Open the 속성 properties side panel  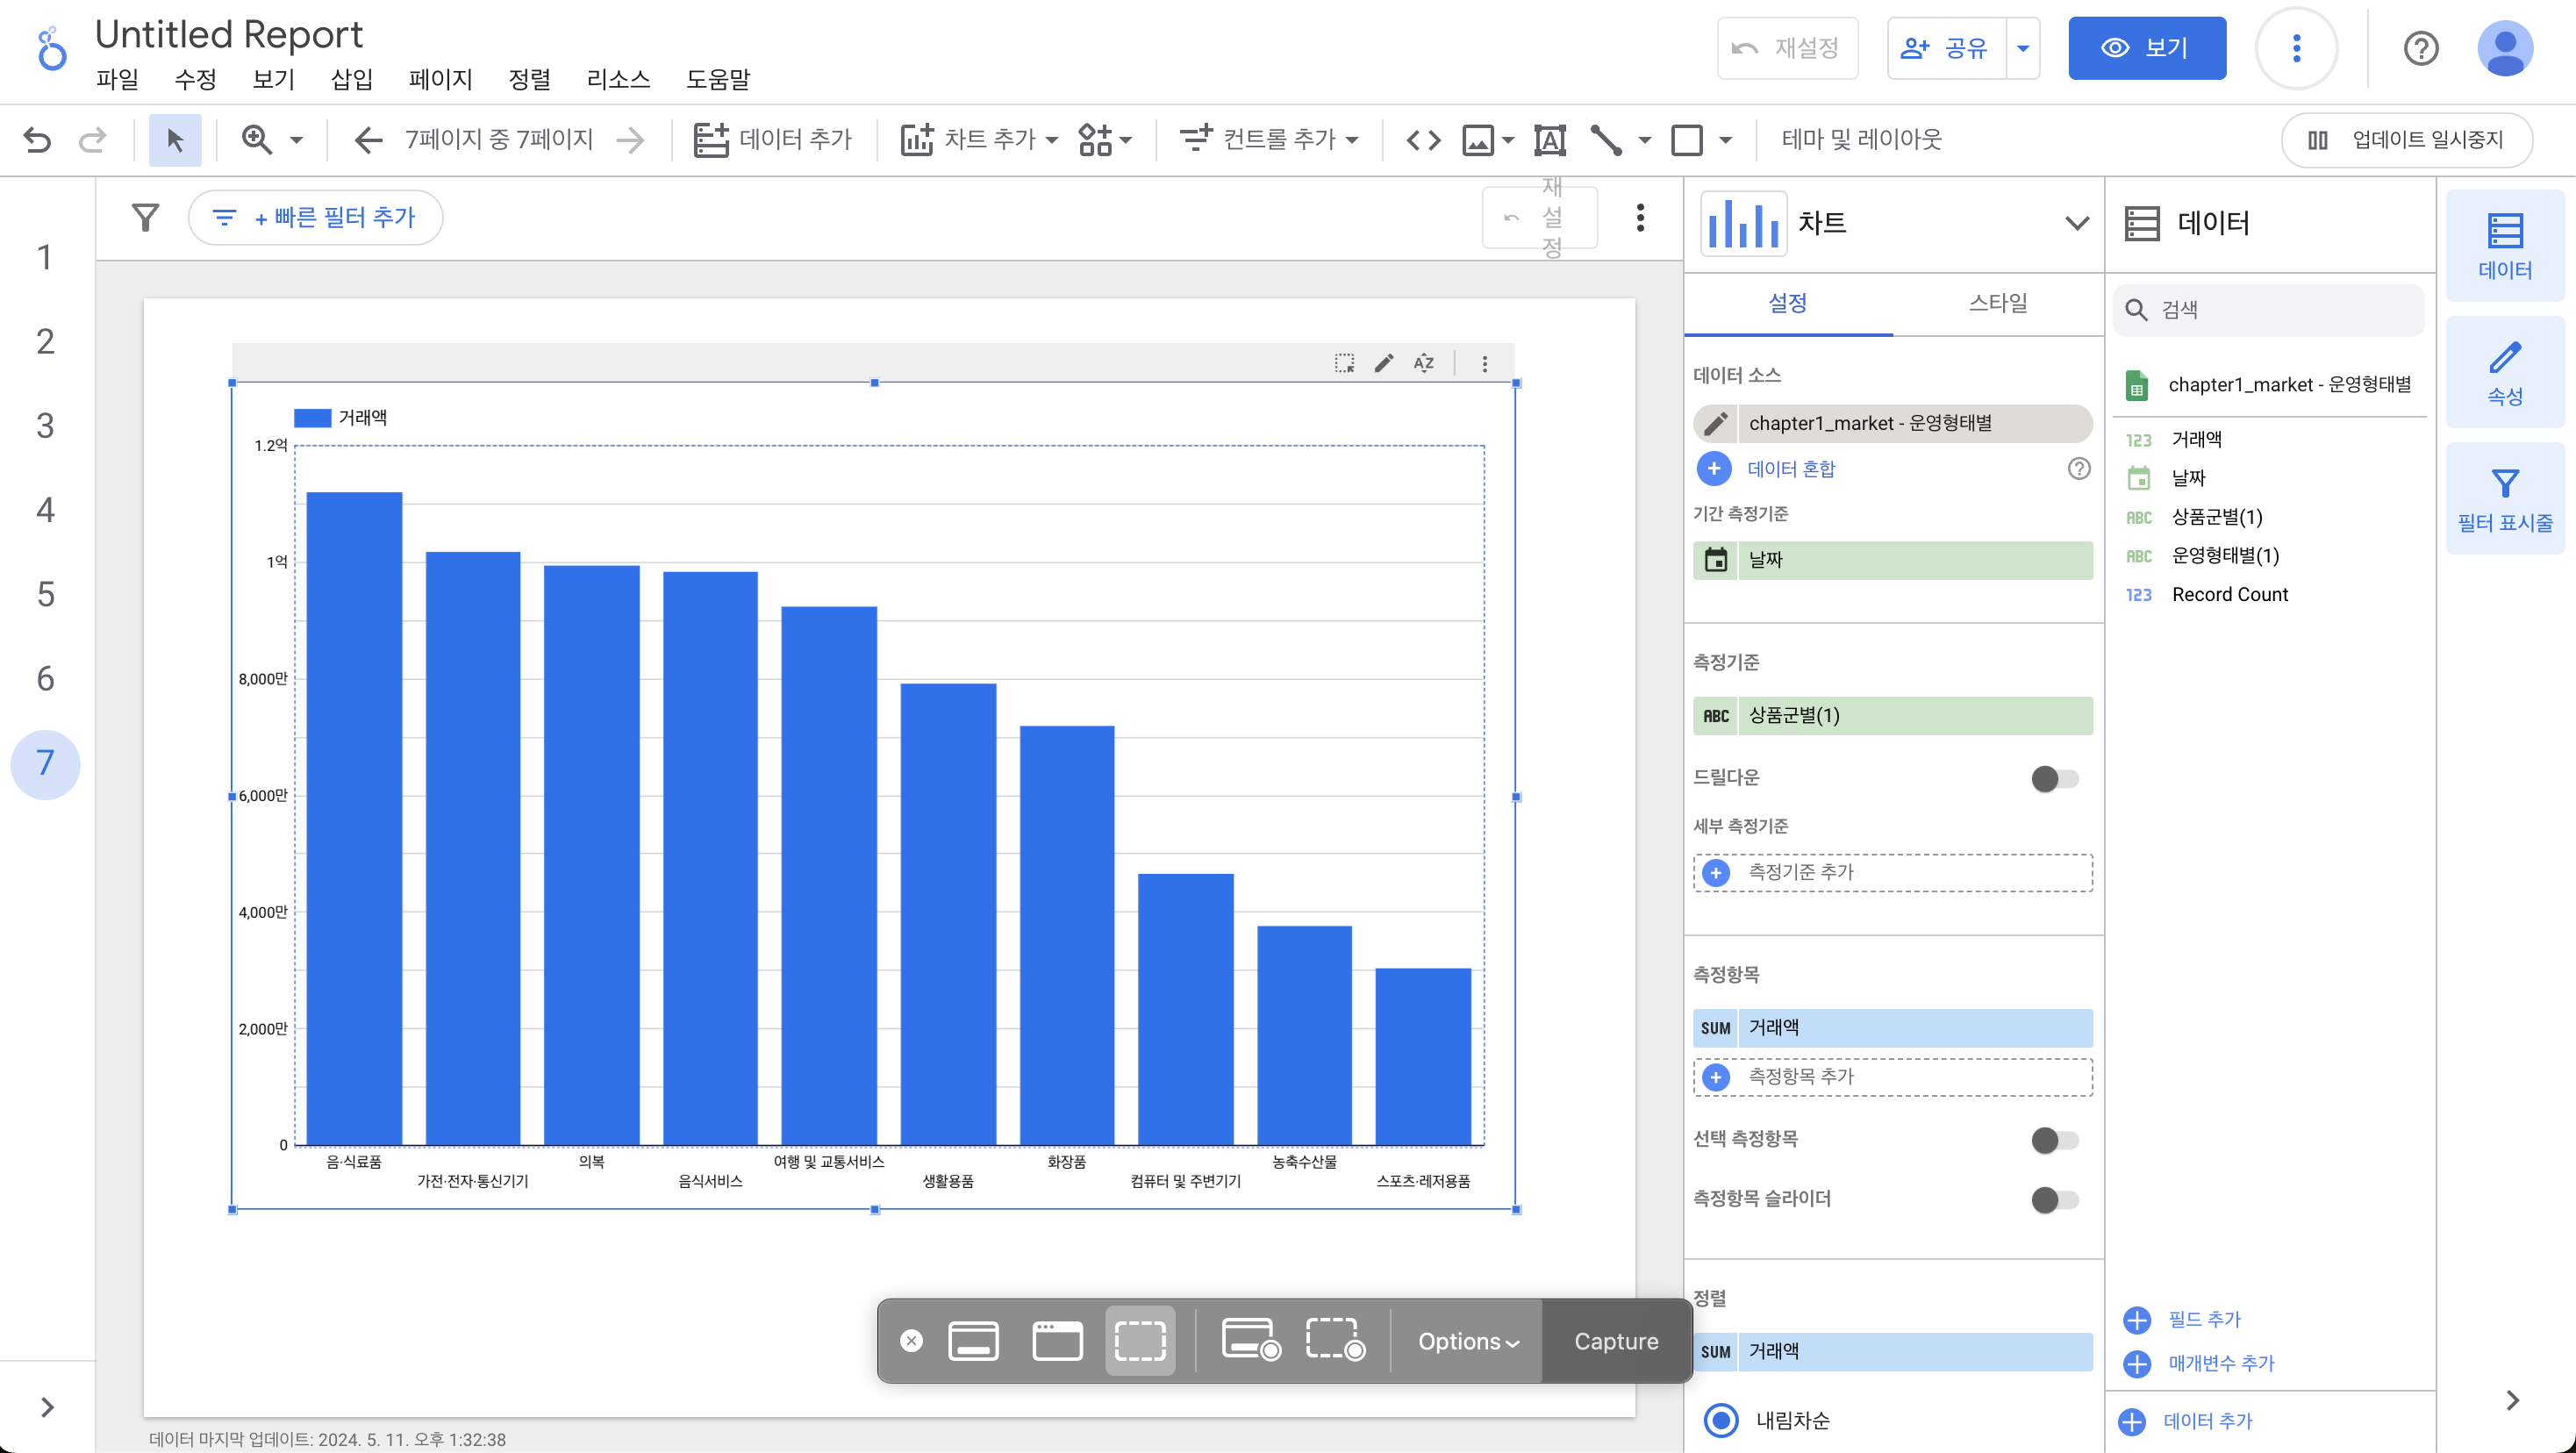(2504, 373)
